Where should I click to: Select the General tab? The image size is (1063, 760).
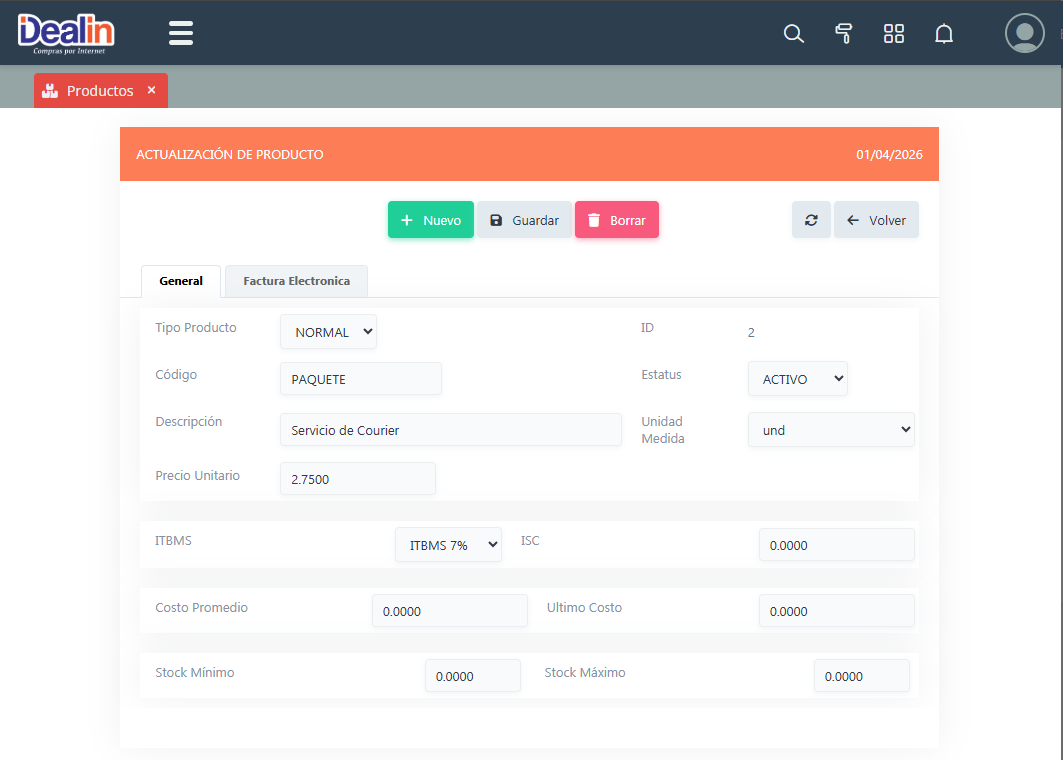(x=181, y=281)
